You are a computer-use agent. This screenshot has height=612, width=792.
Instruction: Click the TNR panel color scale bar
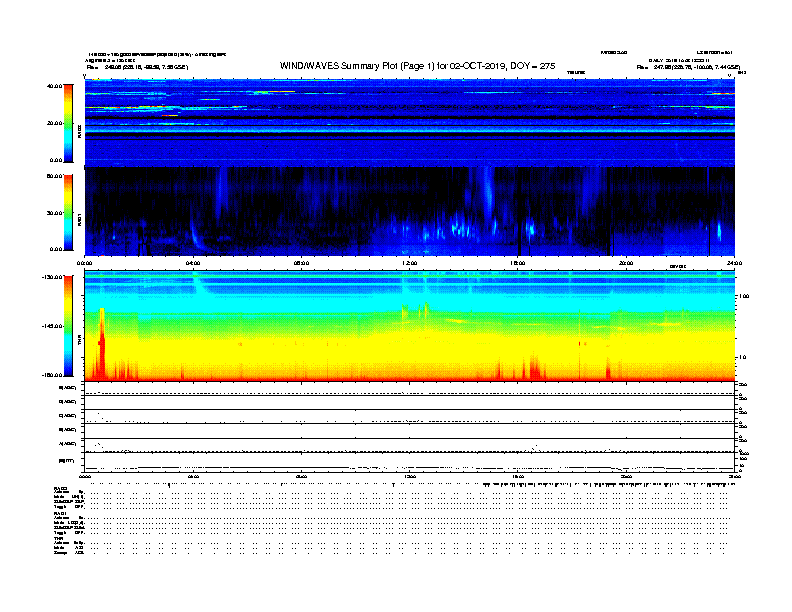[x=68, y=326]
